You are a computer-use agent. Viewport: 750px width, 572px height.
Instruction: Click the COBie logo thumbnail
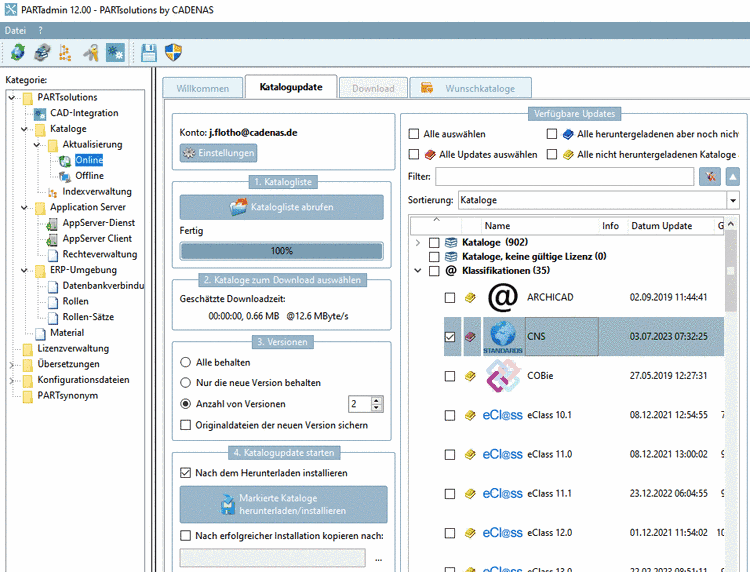coord(502,376)
